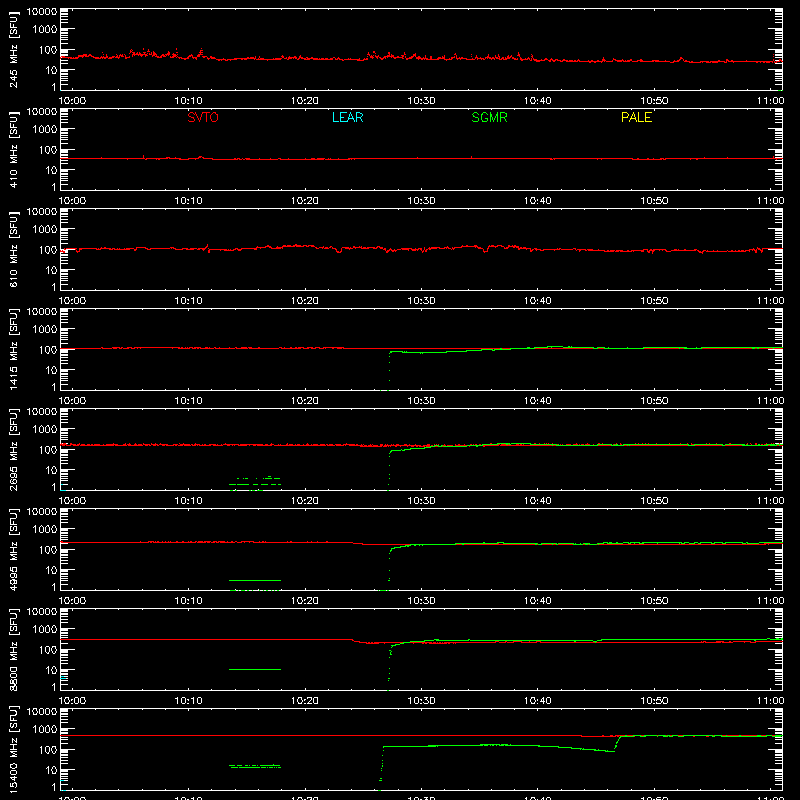Viewport: 800px width, 800px height.
Task: Click 10:10 time label of 610 MHz panel
Action: click(188, 301)
